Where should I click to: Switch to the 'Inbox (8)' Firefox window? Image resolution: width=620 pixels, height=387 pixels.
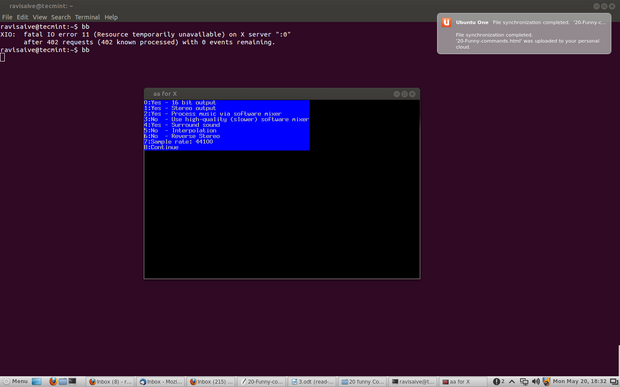tap(110, 381)
